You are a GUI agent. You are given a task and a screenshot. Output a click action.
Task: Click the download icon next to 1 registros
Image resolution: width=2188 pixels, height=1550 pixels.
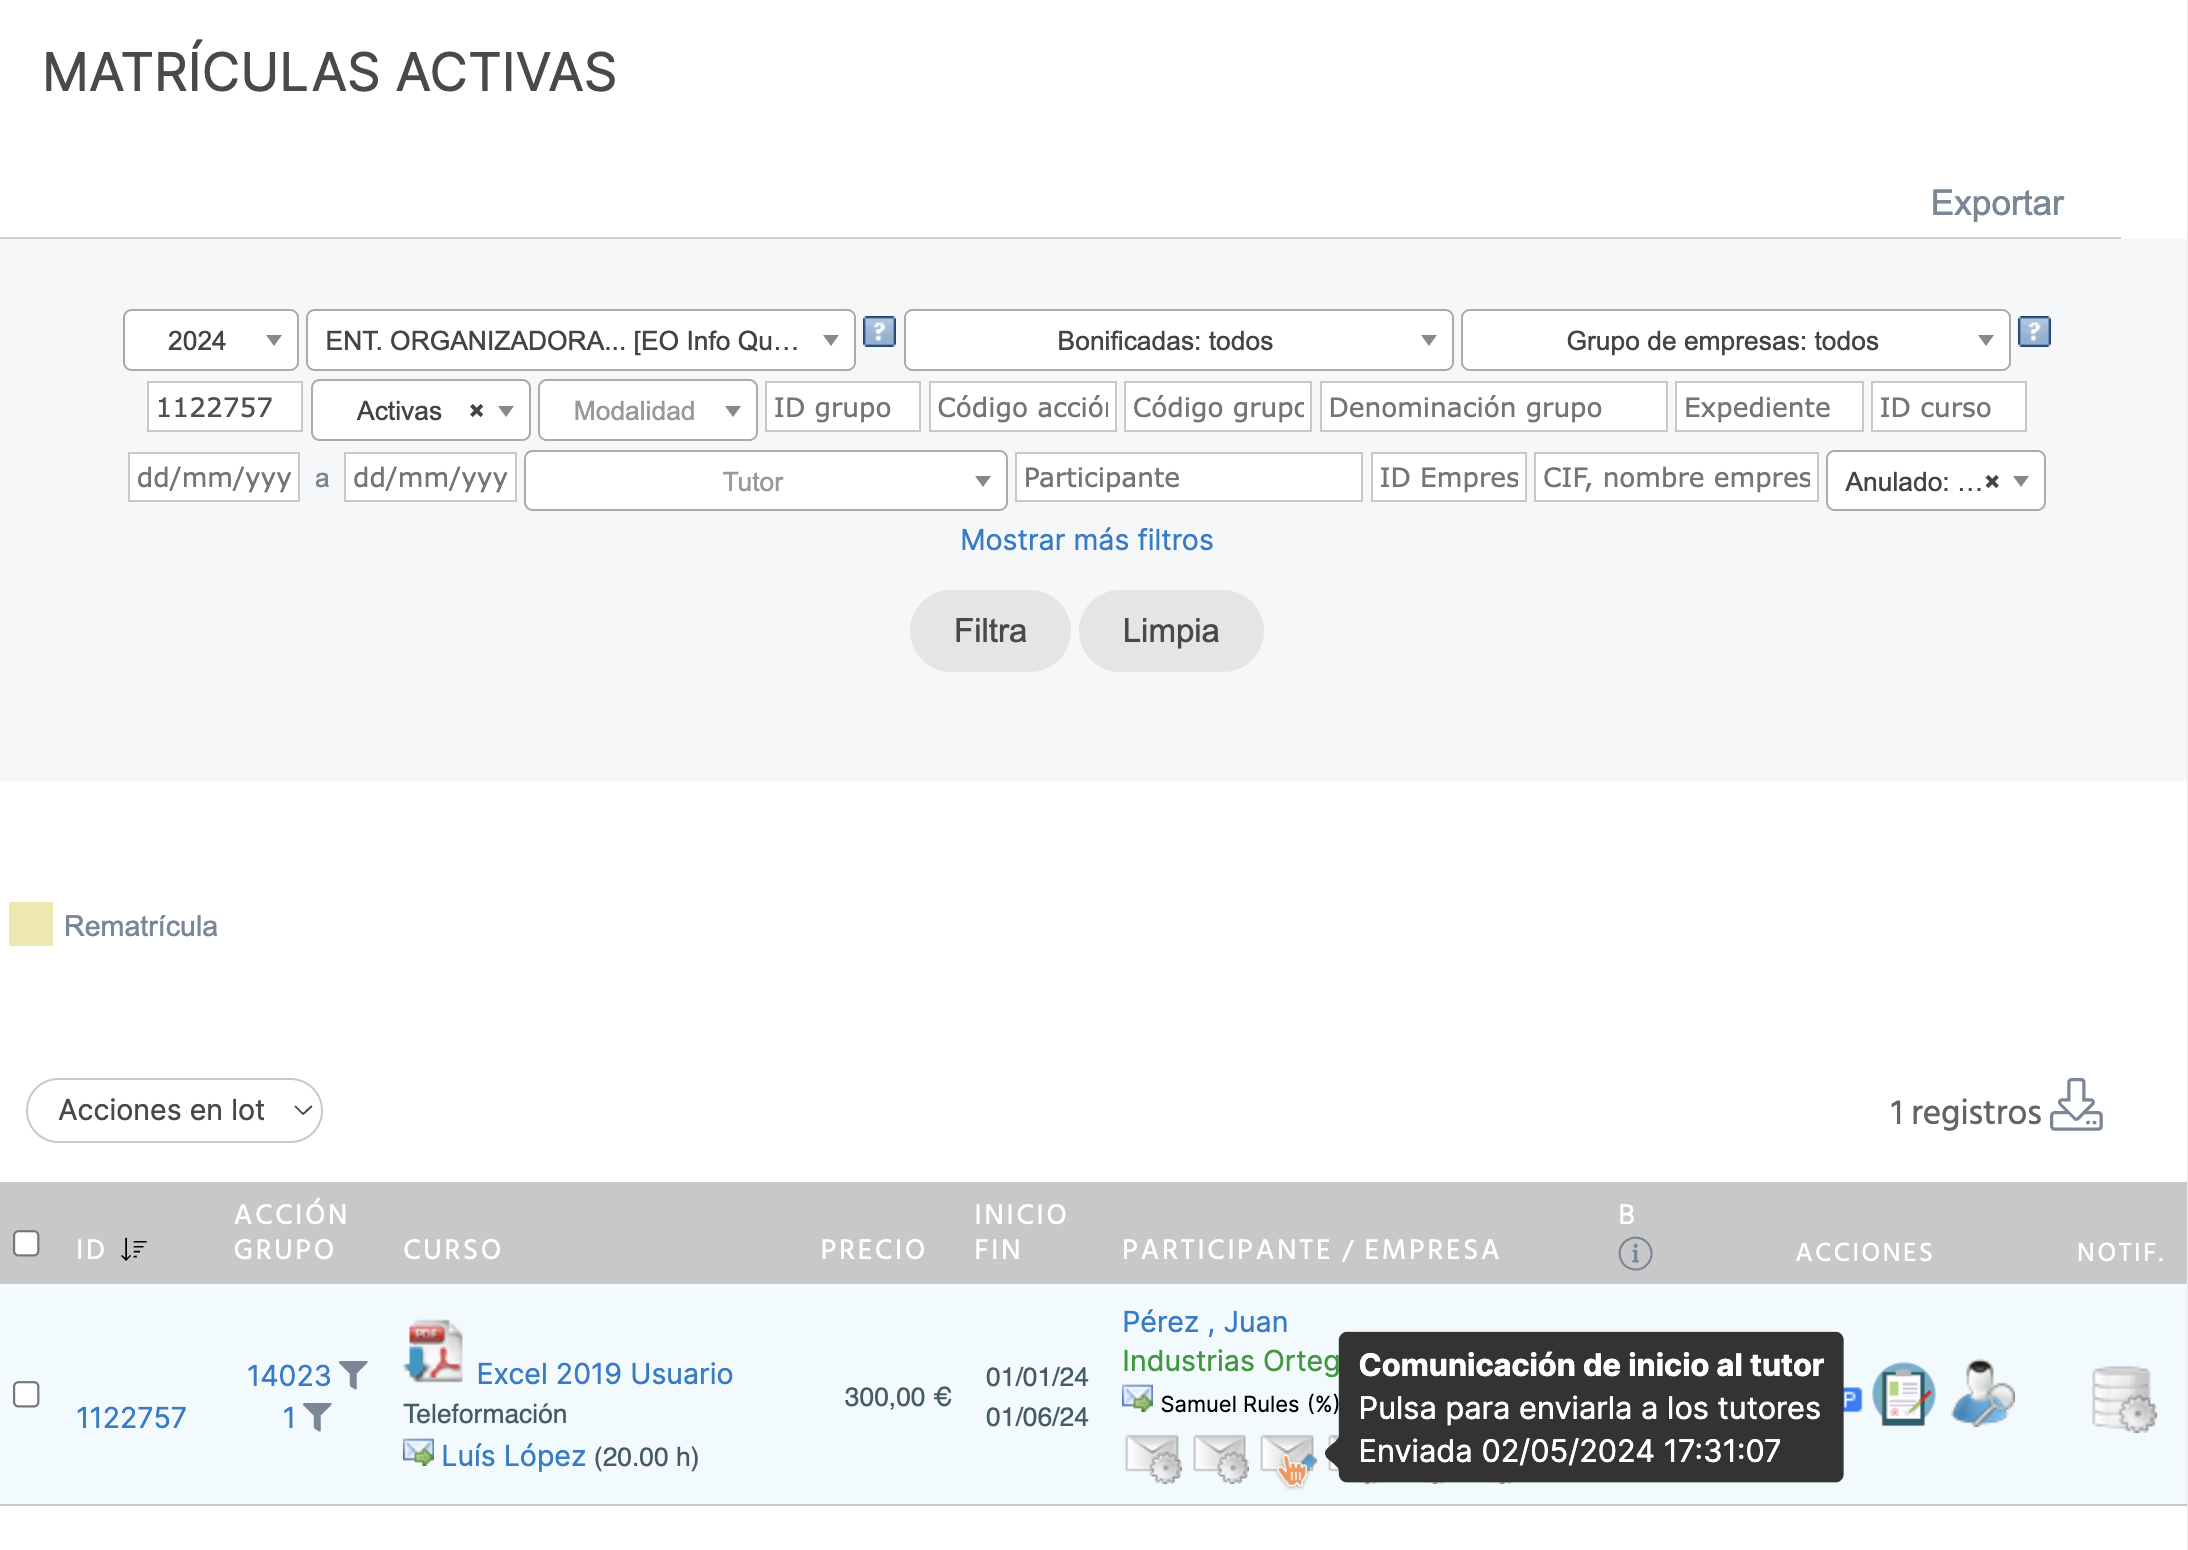coord(2076,1105)
